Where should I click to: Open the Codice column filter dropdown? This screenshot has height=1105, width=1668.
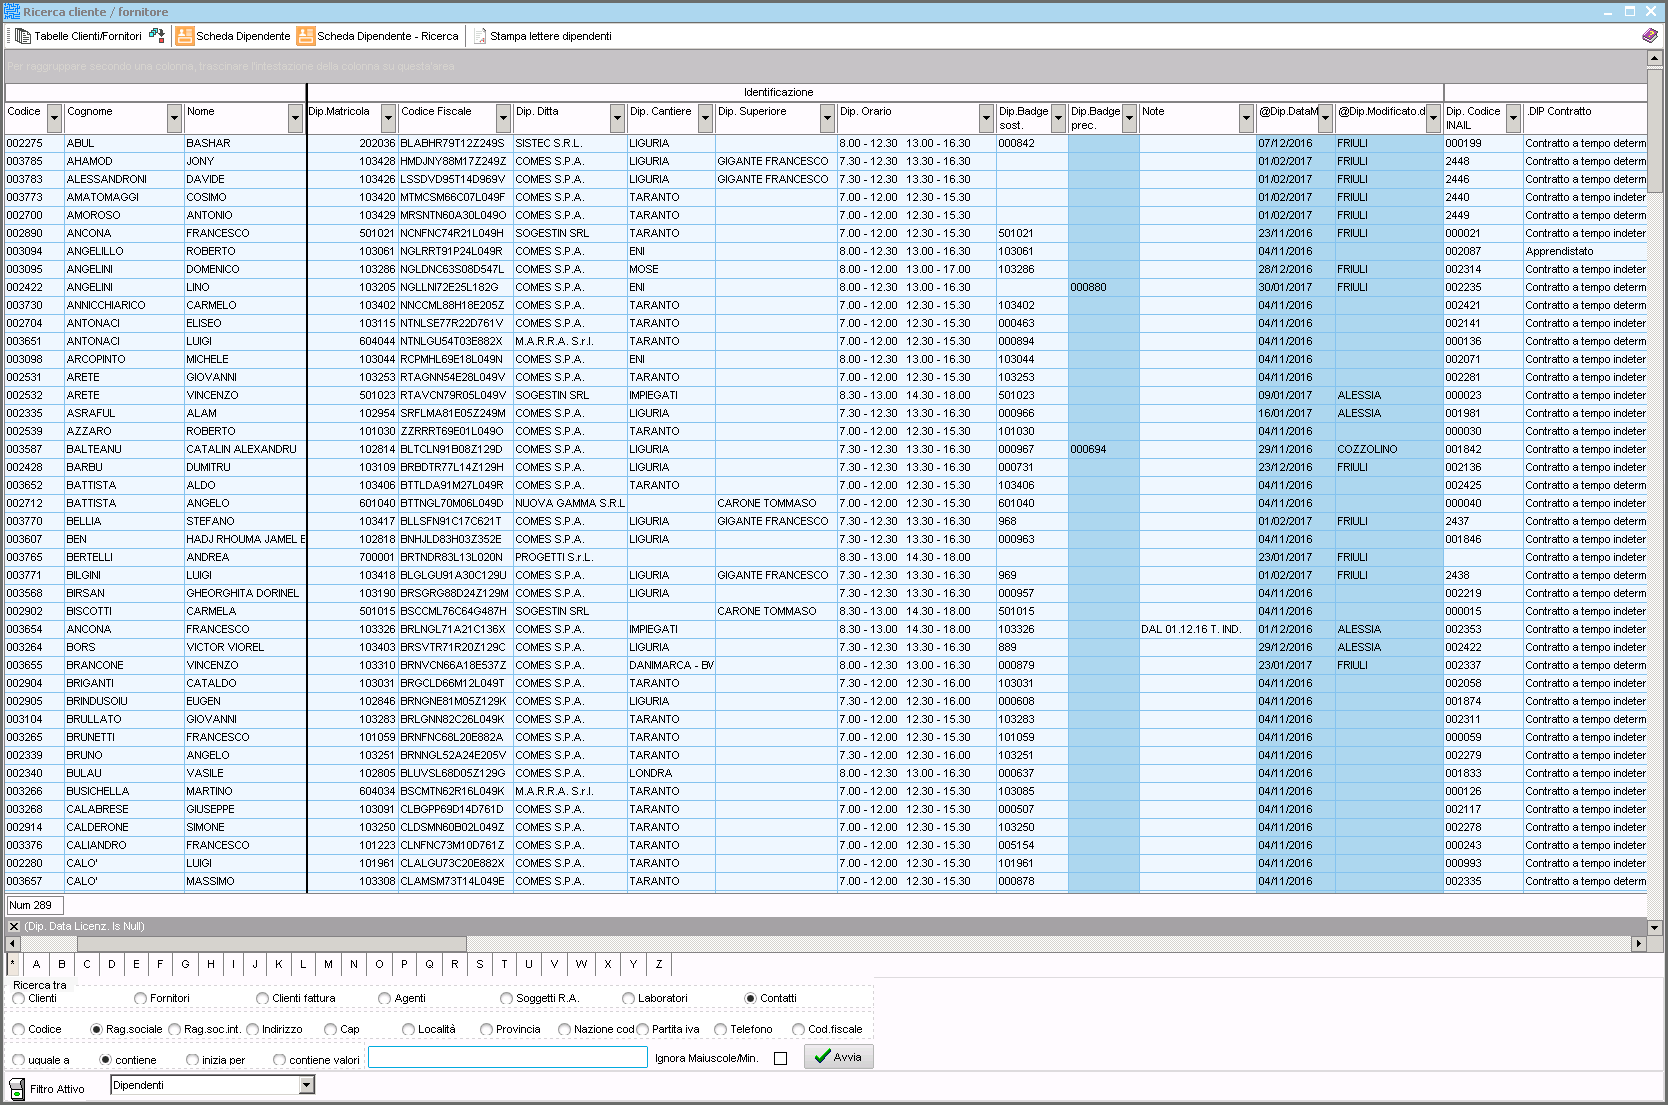pyautogui.click(x=55, y=118)
